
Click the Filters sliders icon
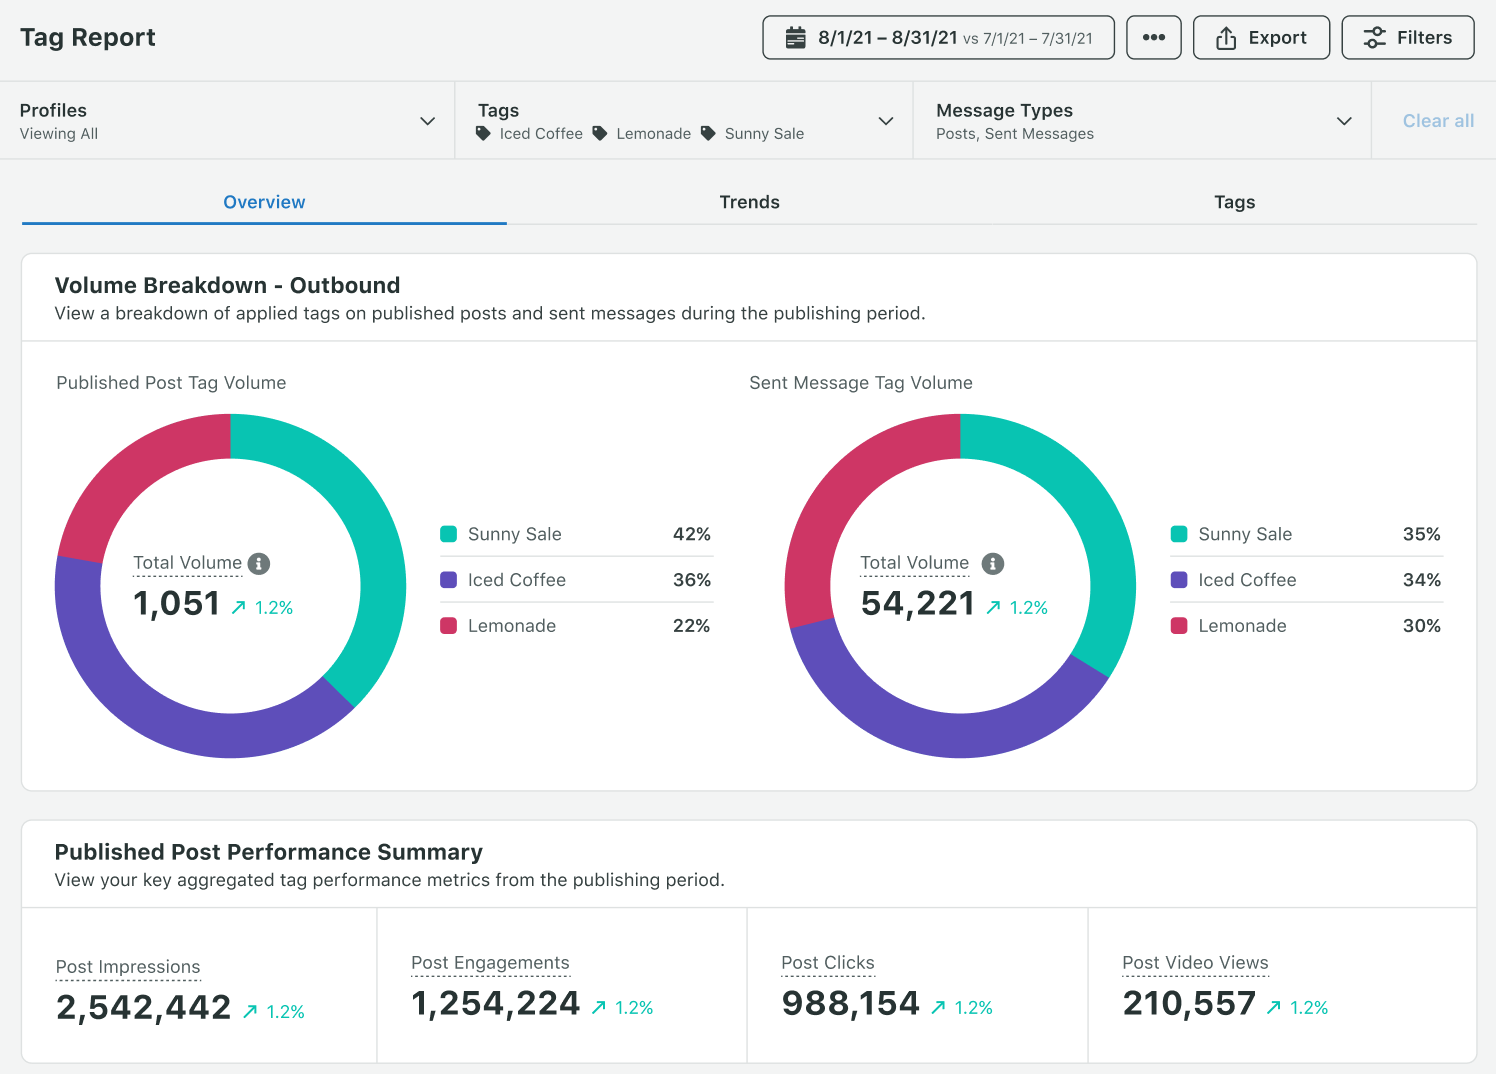pyautogui.click(x=1374, y=38)
